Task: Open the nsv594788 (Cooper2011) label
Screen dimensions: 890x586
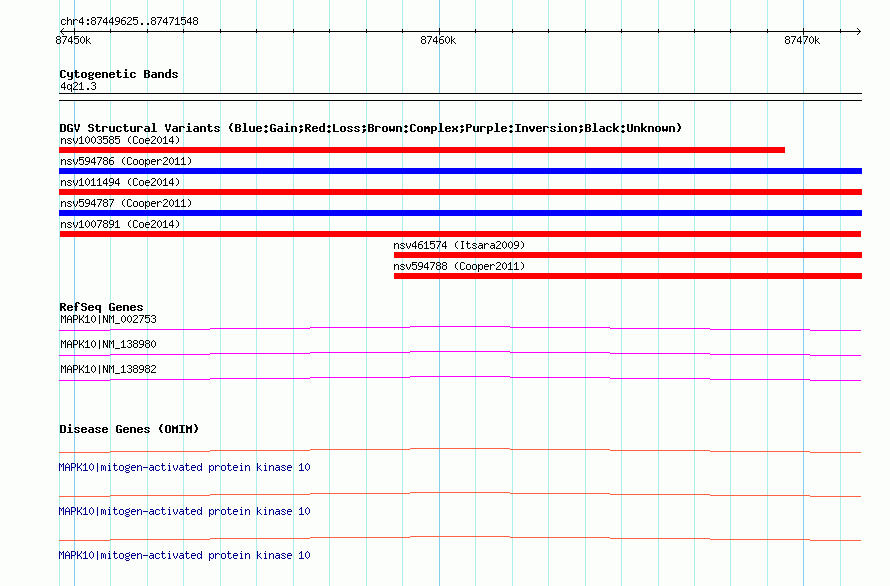Action: coord(459,266)
